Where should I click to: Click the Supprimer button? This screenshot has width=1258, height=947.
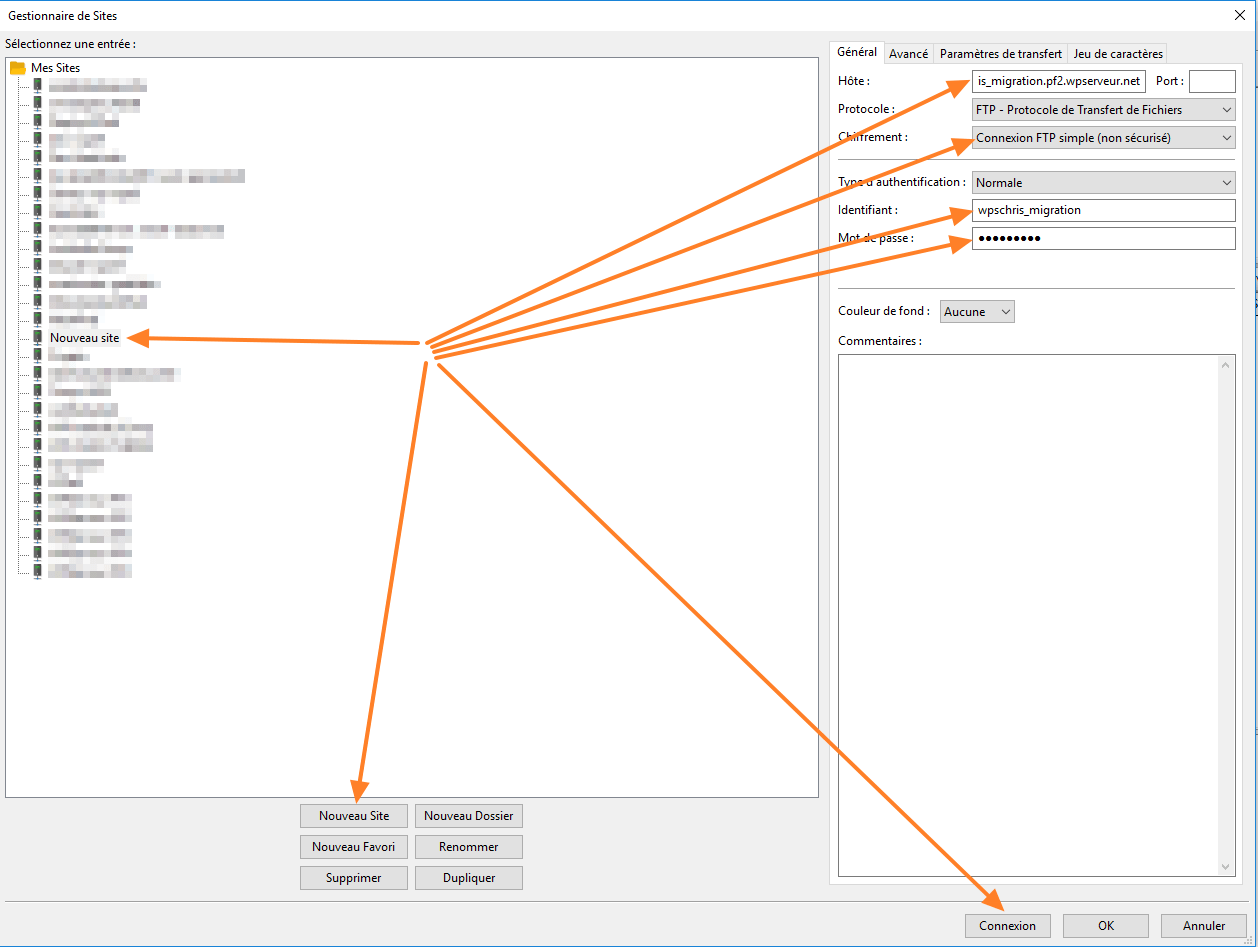tap(353, 877)
